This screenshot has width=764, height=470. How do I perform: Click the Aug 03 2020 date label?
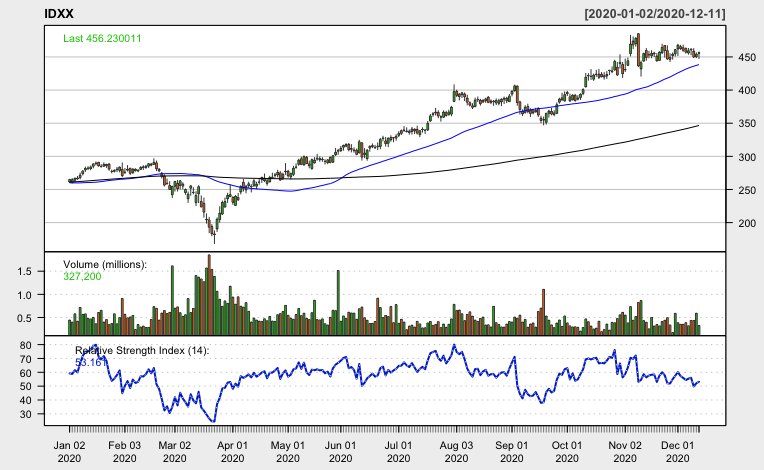pos(456,452)
